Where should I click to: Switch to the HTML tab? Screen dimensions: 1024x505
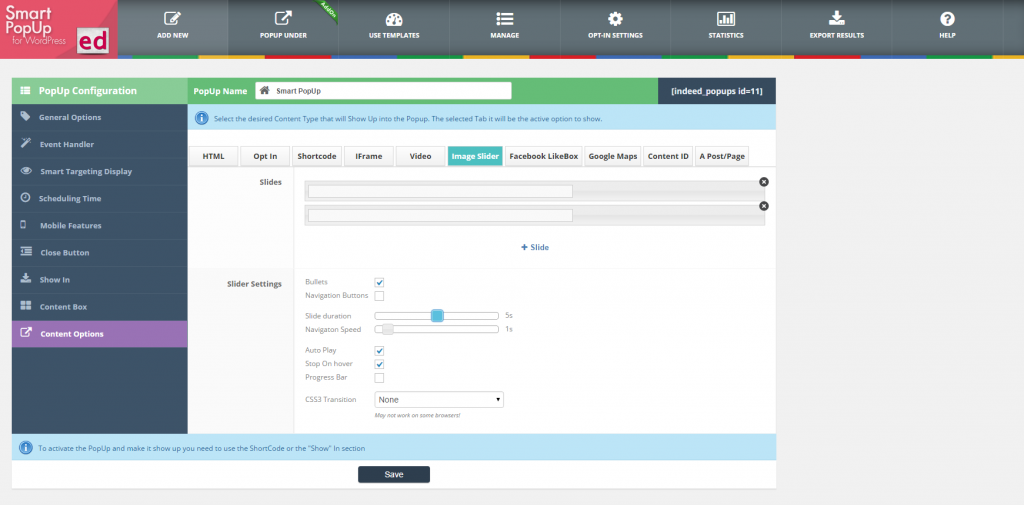pos(213,156)
